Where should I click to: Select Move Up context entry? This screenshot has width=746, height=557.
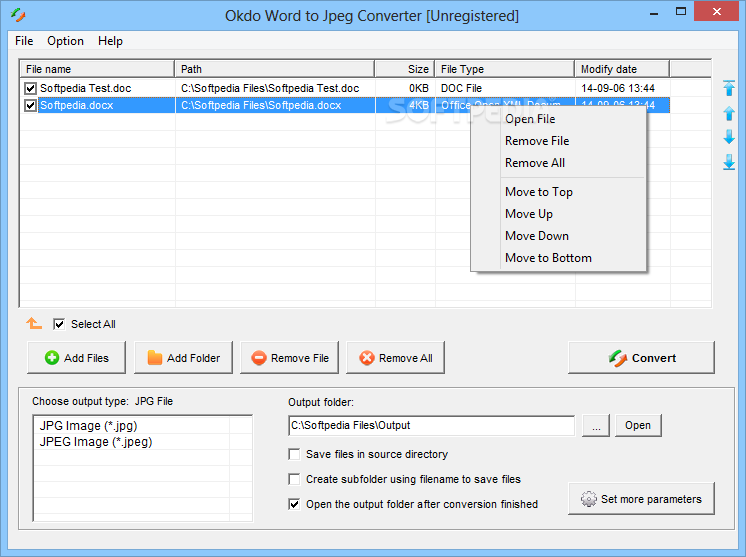click(559, 214)
